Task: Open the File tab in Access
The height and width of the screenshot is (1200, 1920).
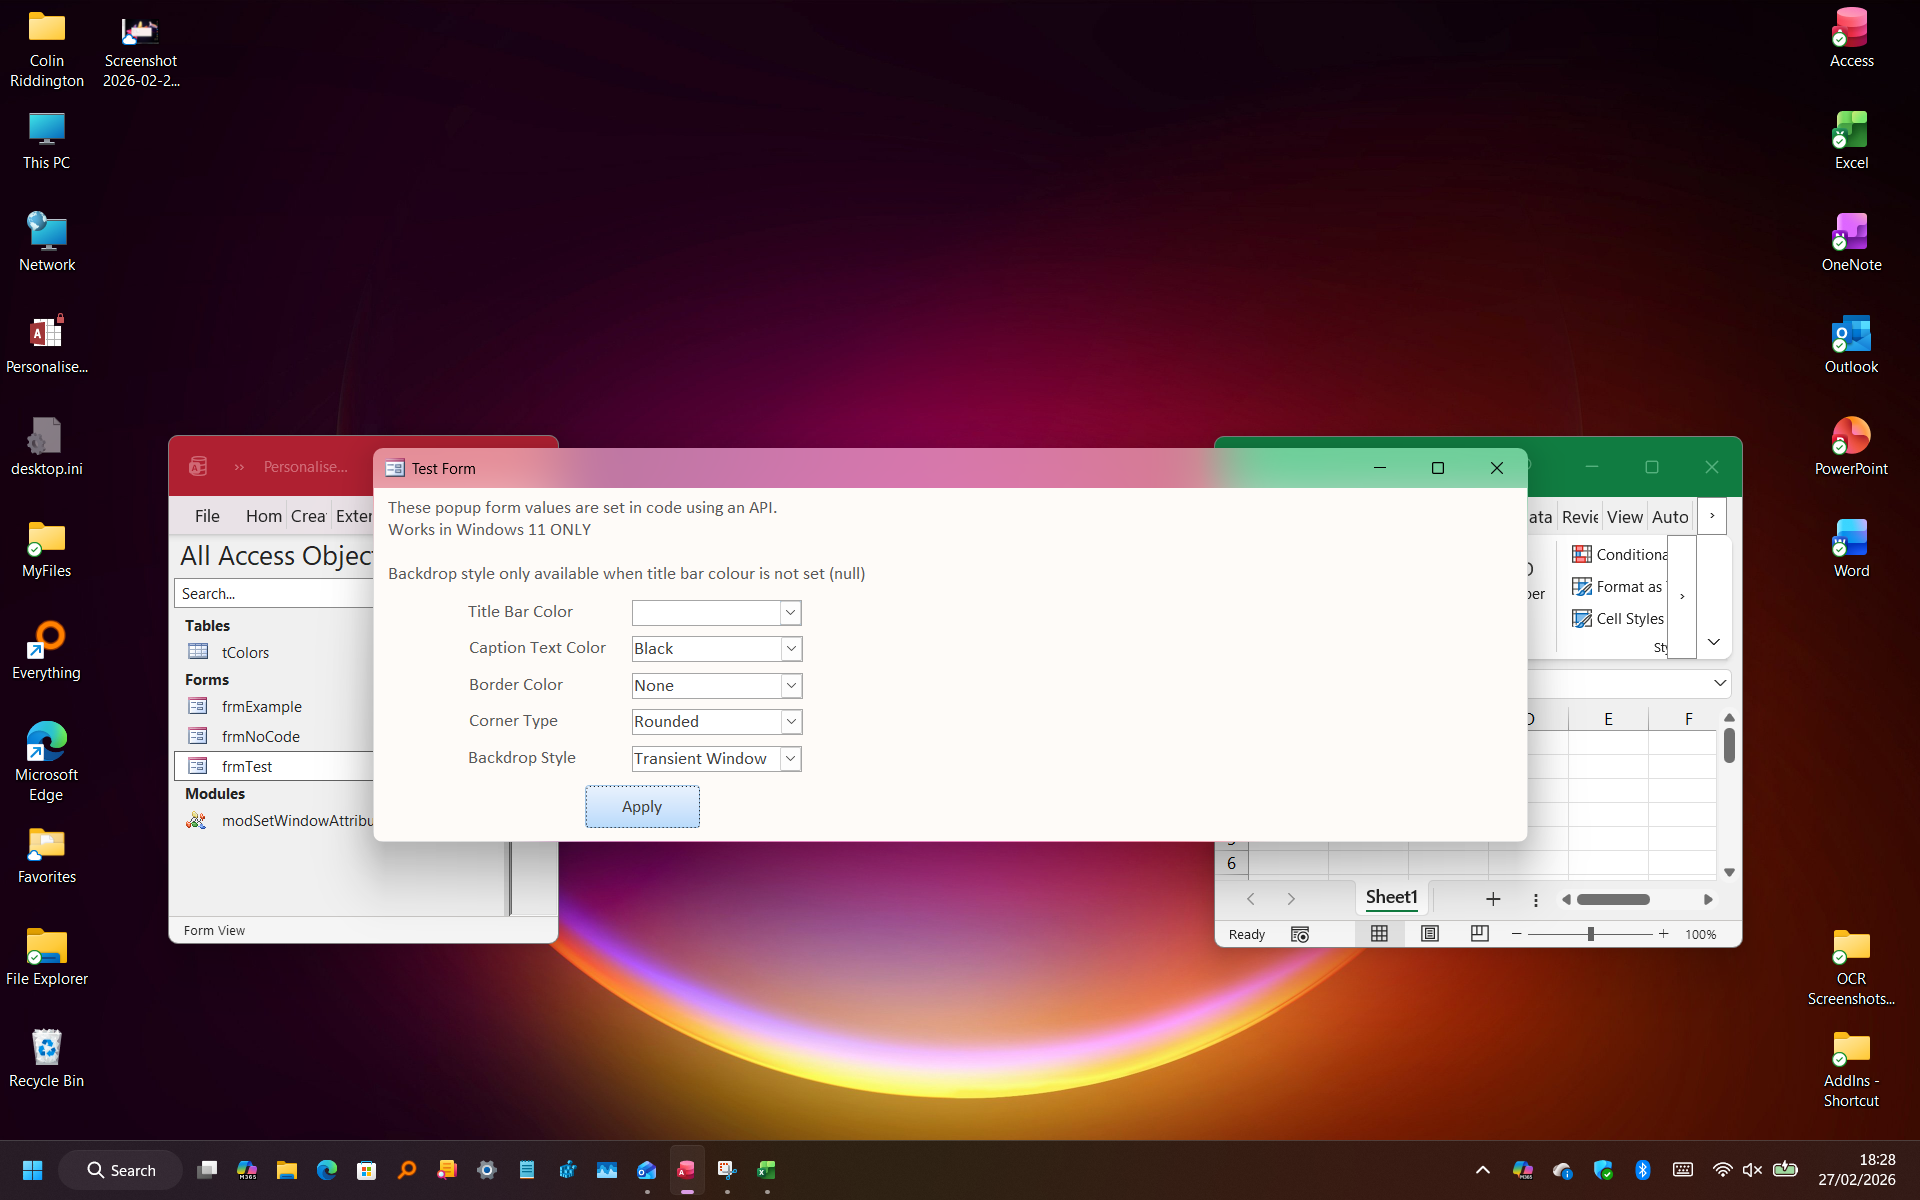Action: (207, 516)
